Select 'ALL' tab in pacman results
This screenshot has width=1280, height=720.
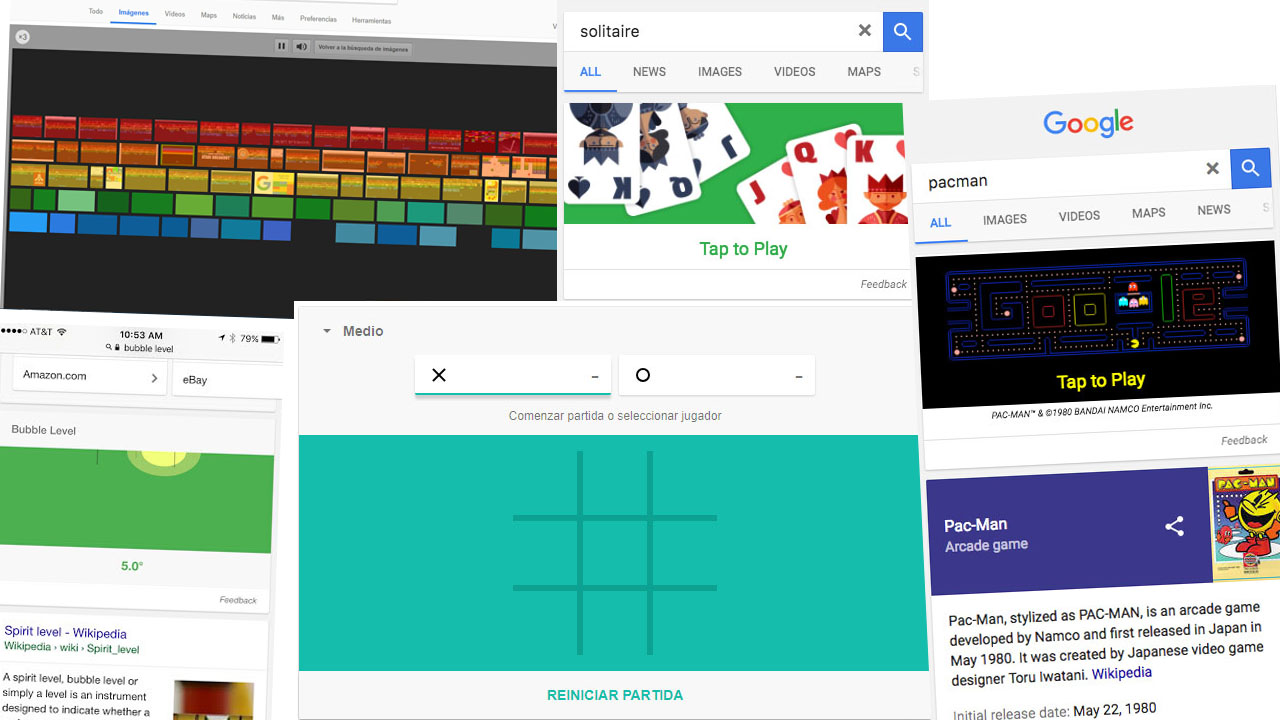coord(940,223)
